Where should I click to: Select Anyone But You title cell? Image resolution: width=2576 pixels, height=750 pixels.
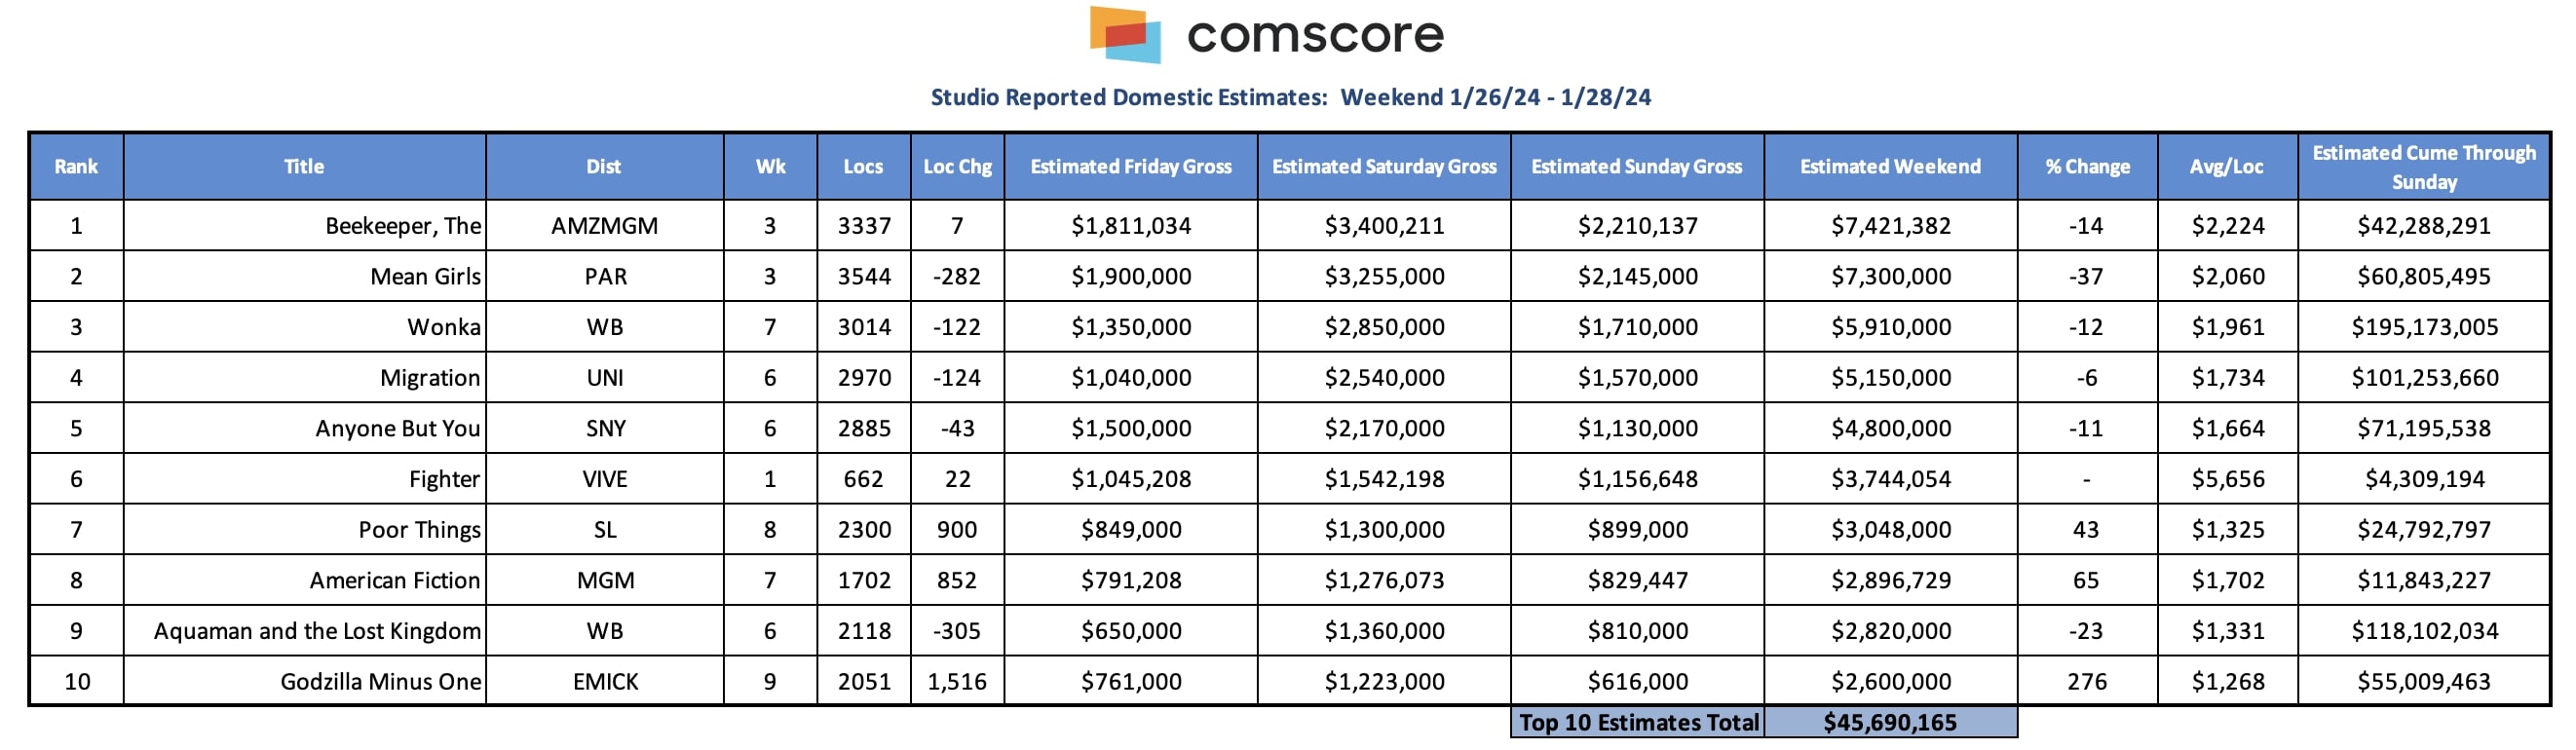click(304, 428)
